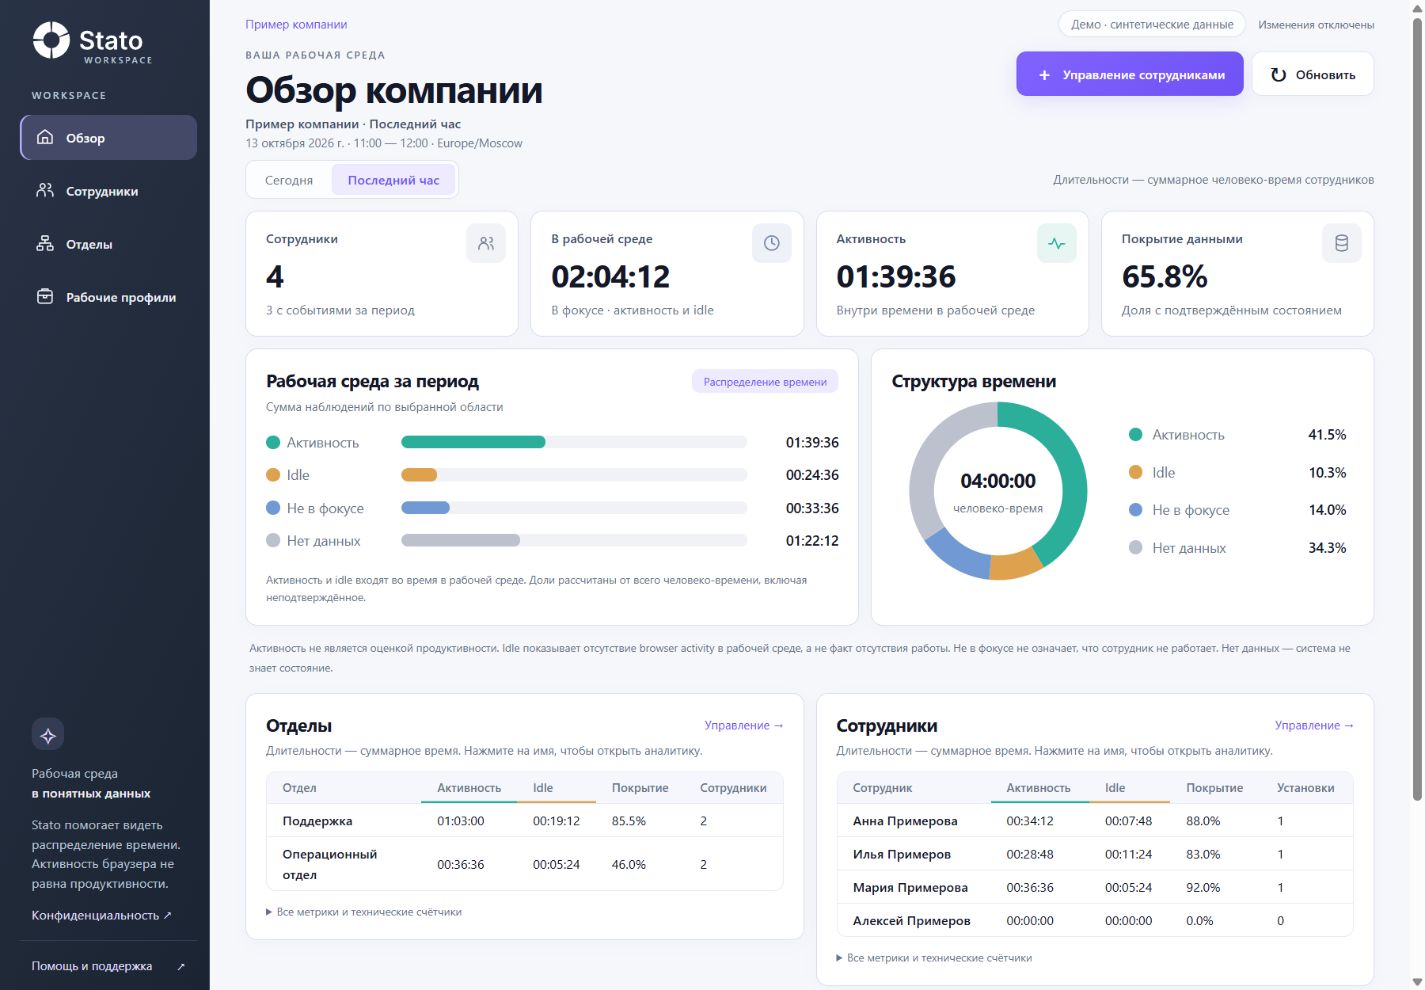The width and height of the screenshot is (1425, 990).
Task: Click the home icon beside Обзор
Action: [45, 137]
